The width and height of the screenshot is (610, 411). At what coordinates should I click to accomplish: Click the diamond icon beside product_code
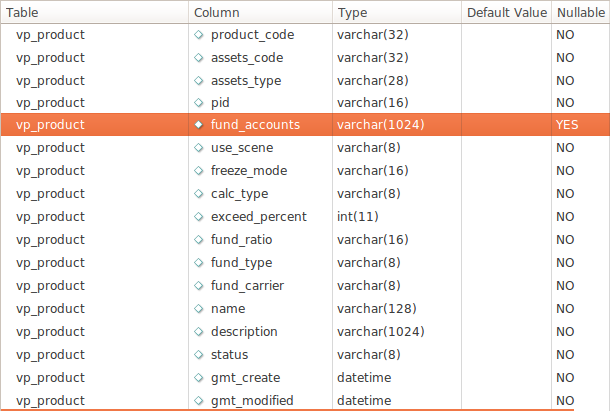point(198,35)
